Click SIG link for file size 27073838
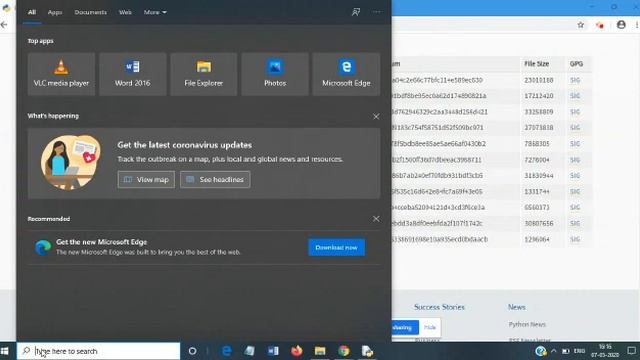Screen dimensions: 640x360 coord(575,128)
